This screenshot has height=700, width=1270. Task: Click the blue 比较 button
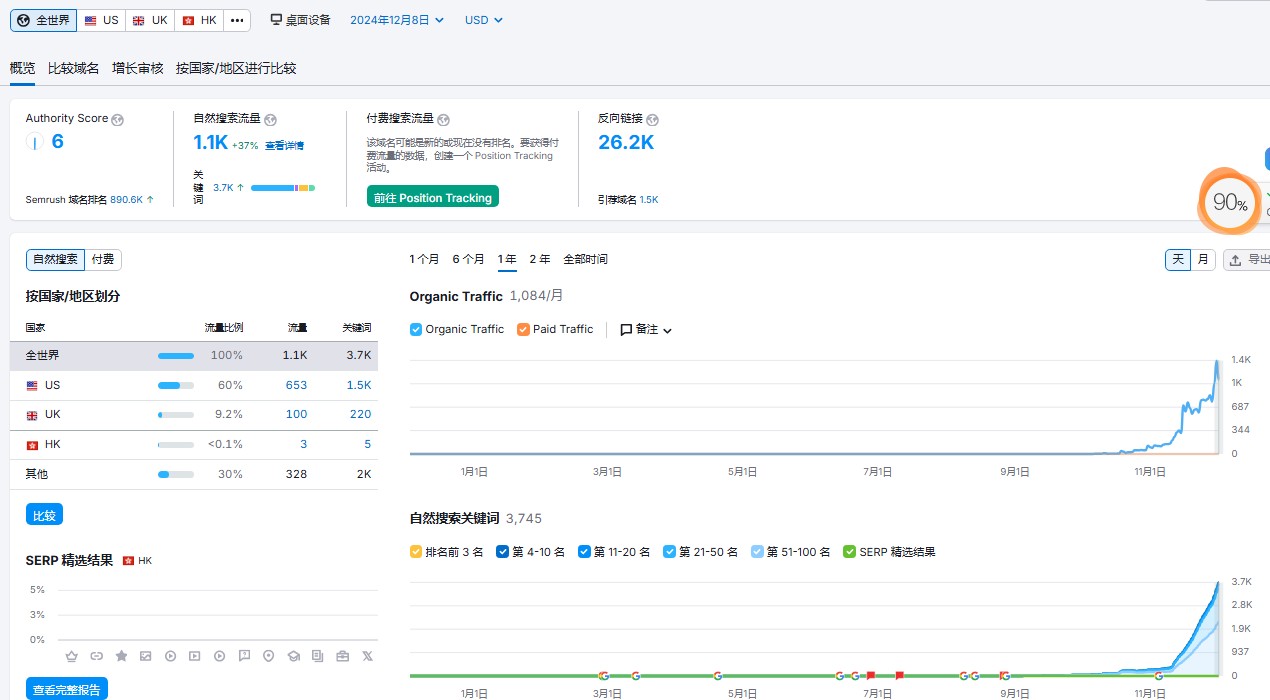coord(44,515)
